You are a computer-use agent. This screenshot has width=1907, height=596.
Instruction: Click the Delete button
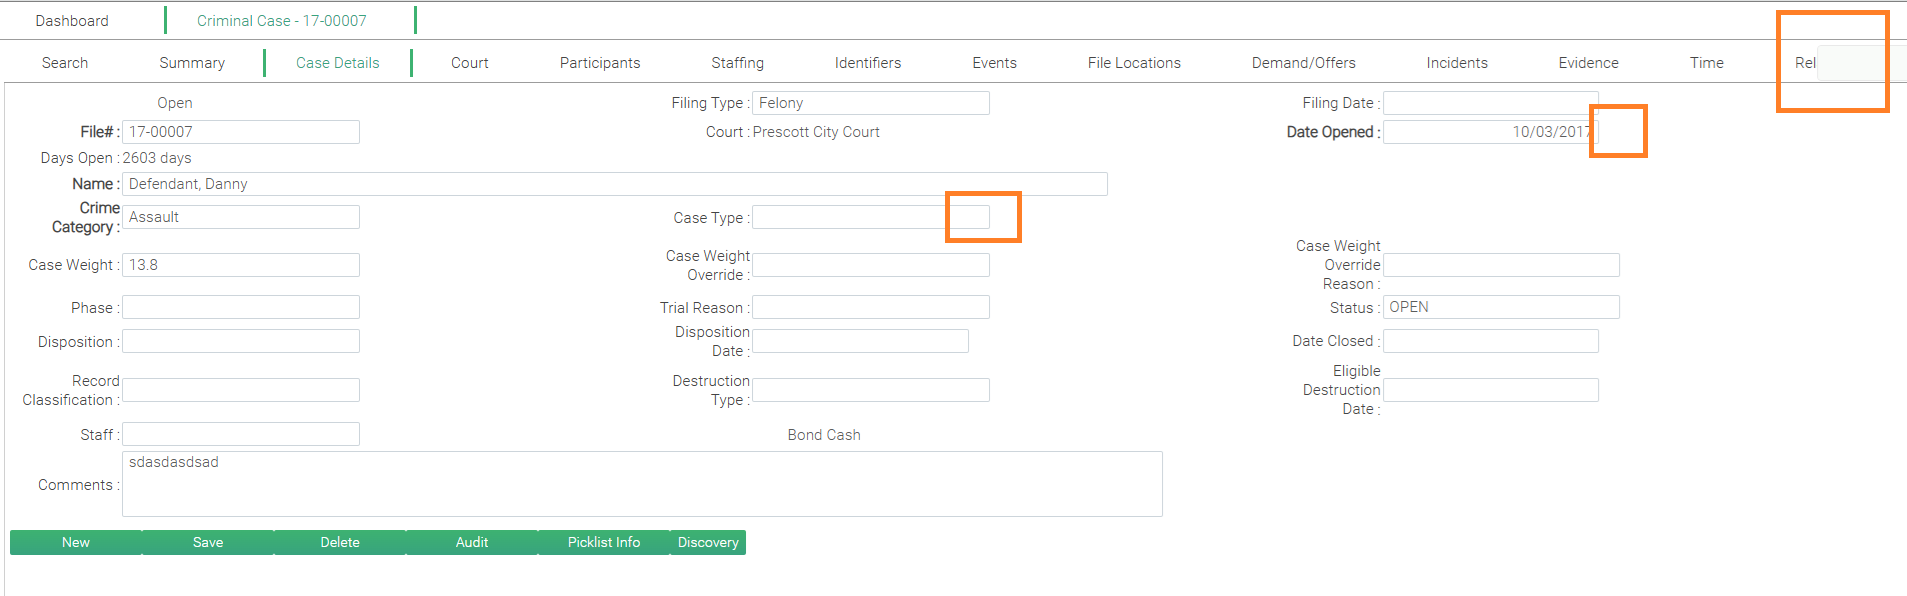tap(340, 542)
